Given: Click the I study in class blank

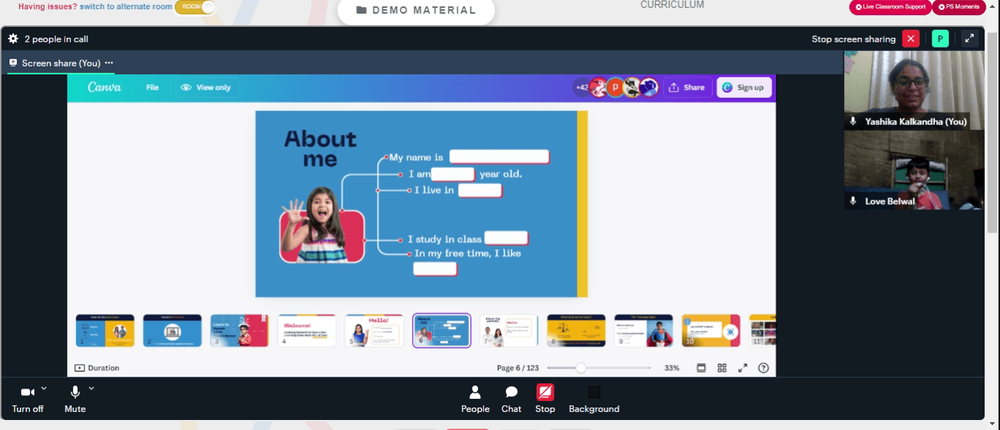Looking at the screenshot, I should coord(506,239).
